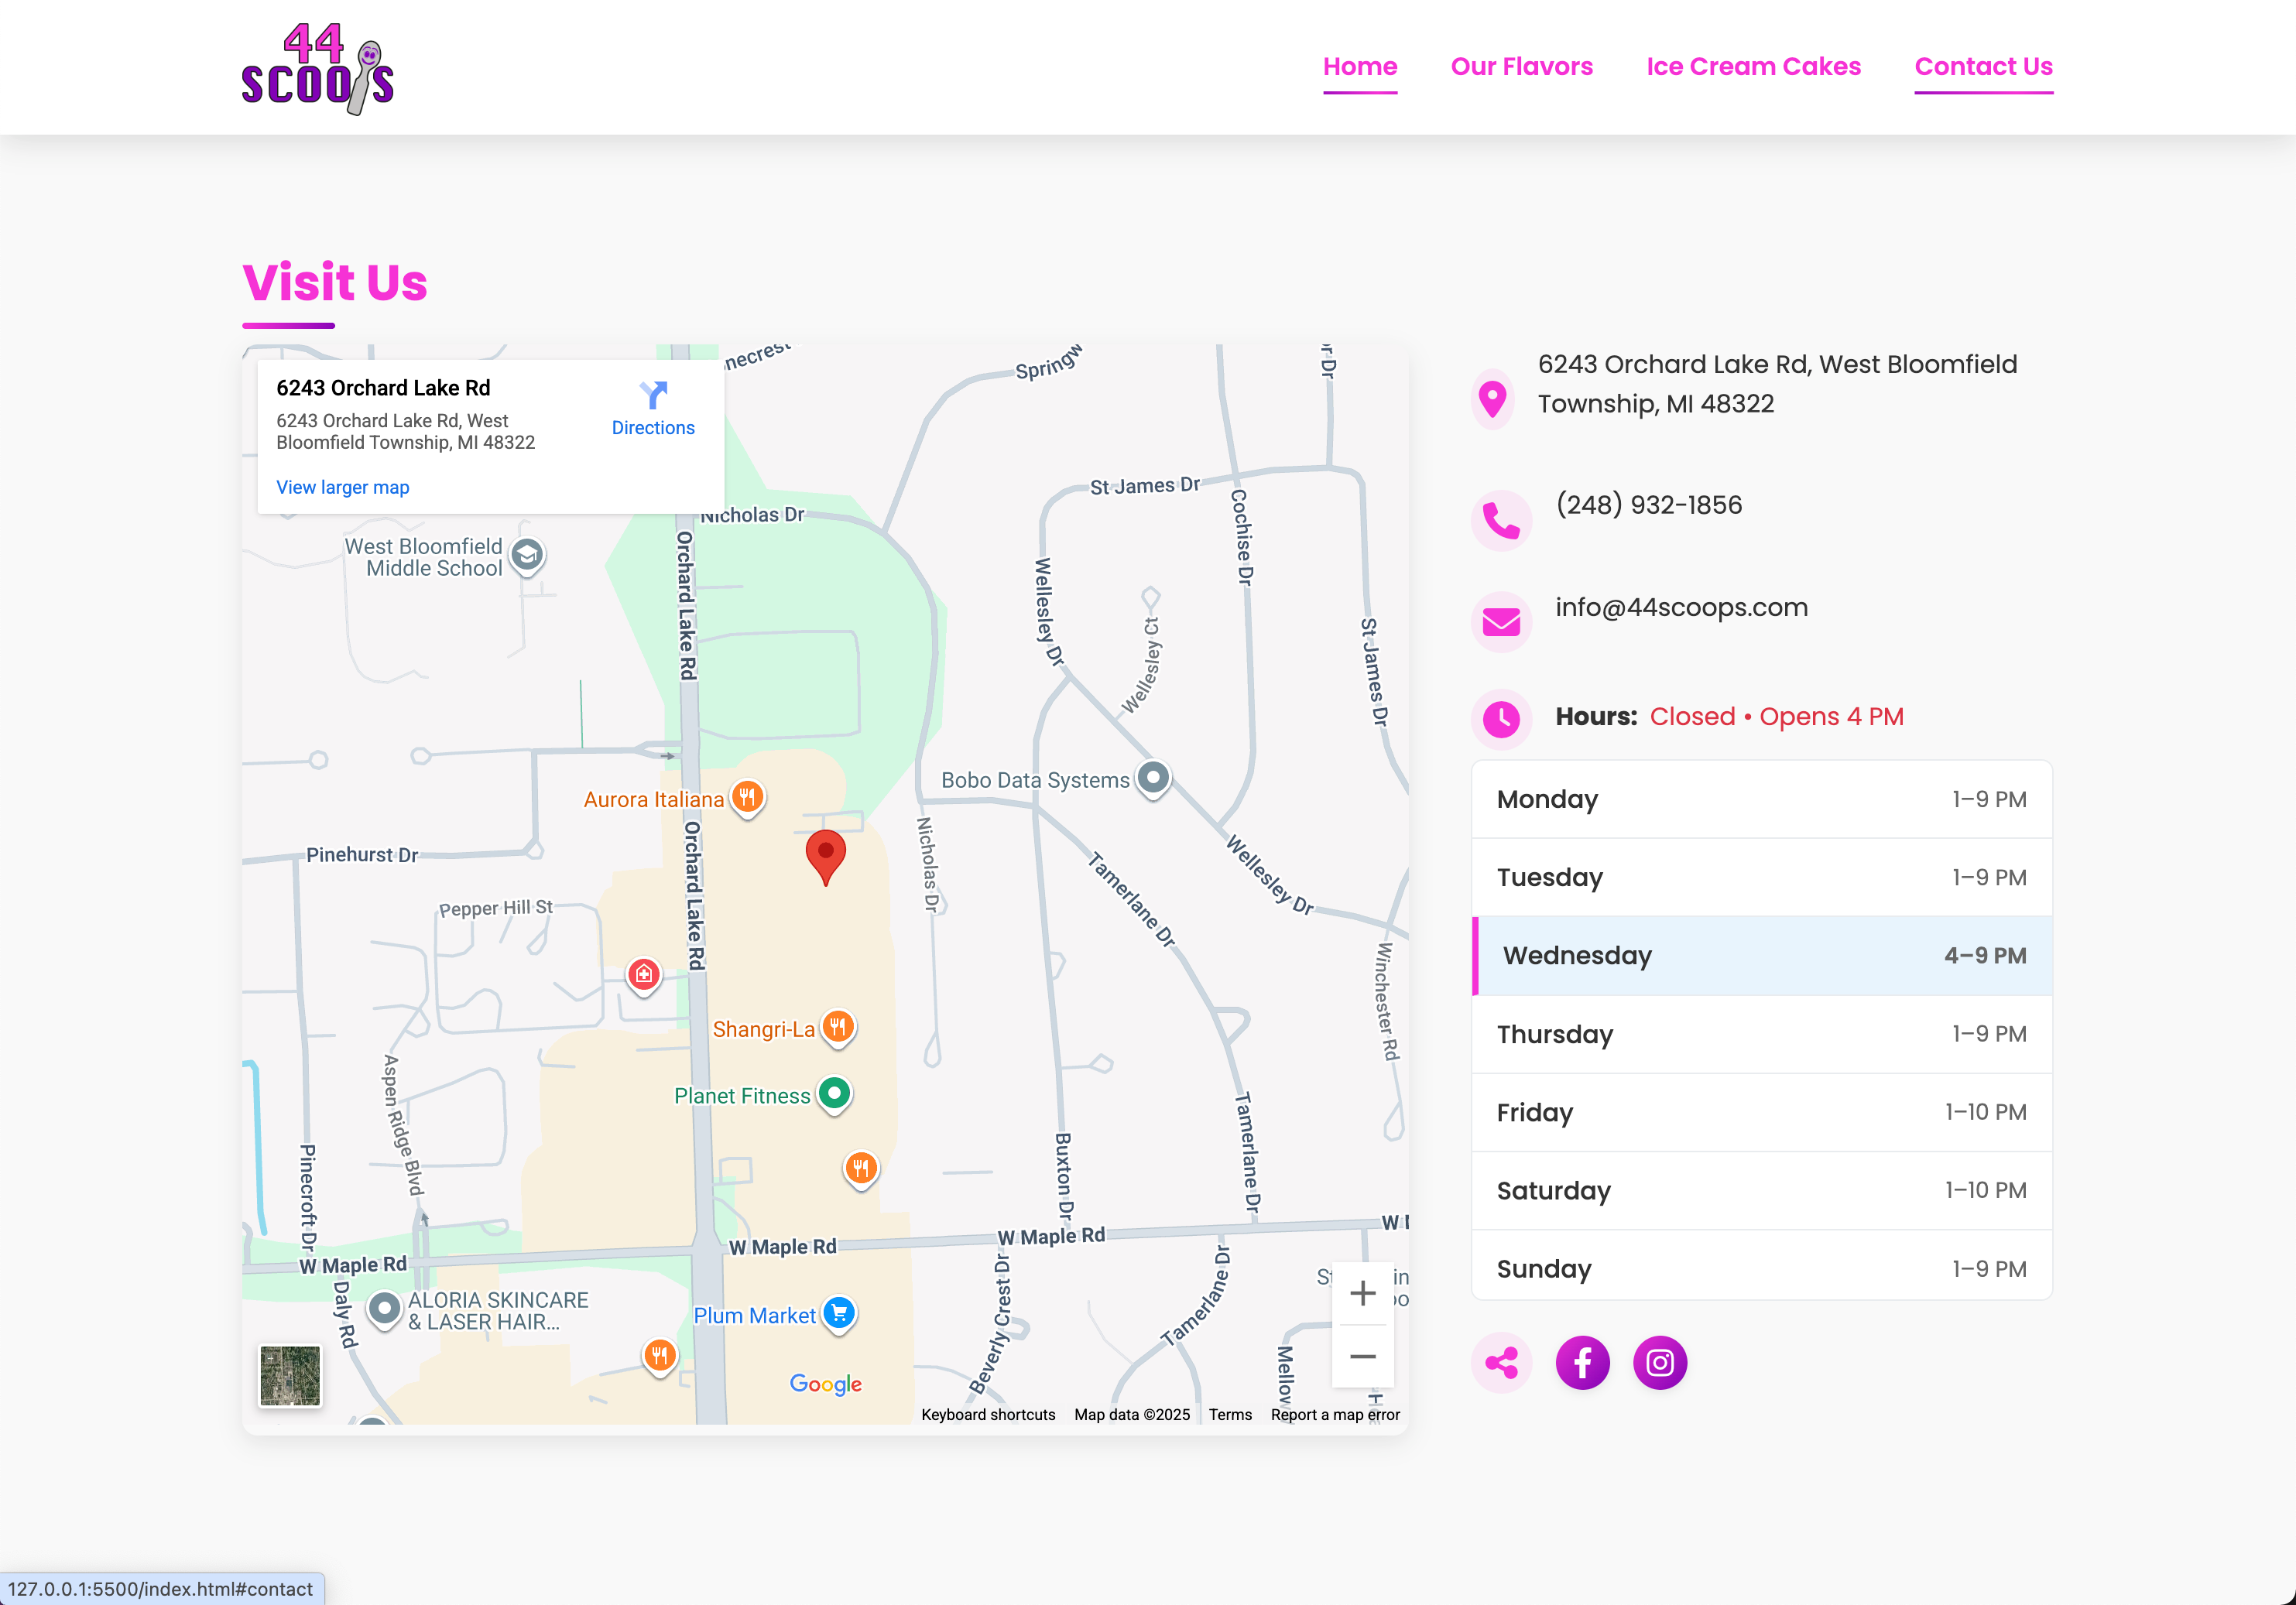Zoom in using the plus button
The width and height of the screenshot is (2296, 1605).
tap(1362, 1292)
